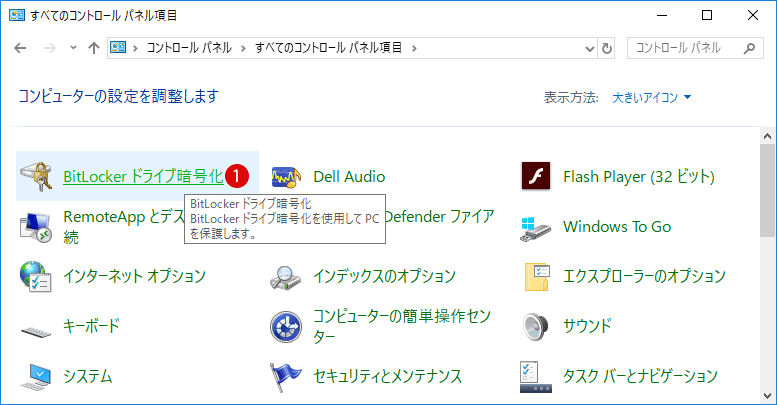
Task: Expand the chevron before コントロール パネル breadcrumb
Action: point(135,48)
